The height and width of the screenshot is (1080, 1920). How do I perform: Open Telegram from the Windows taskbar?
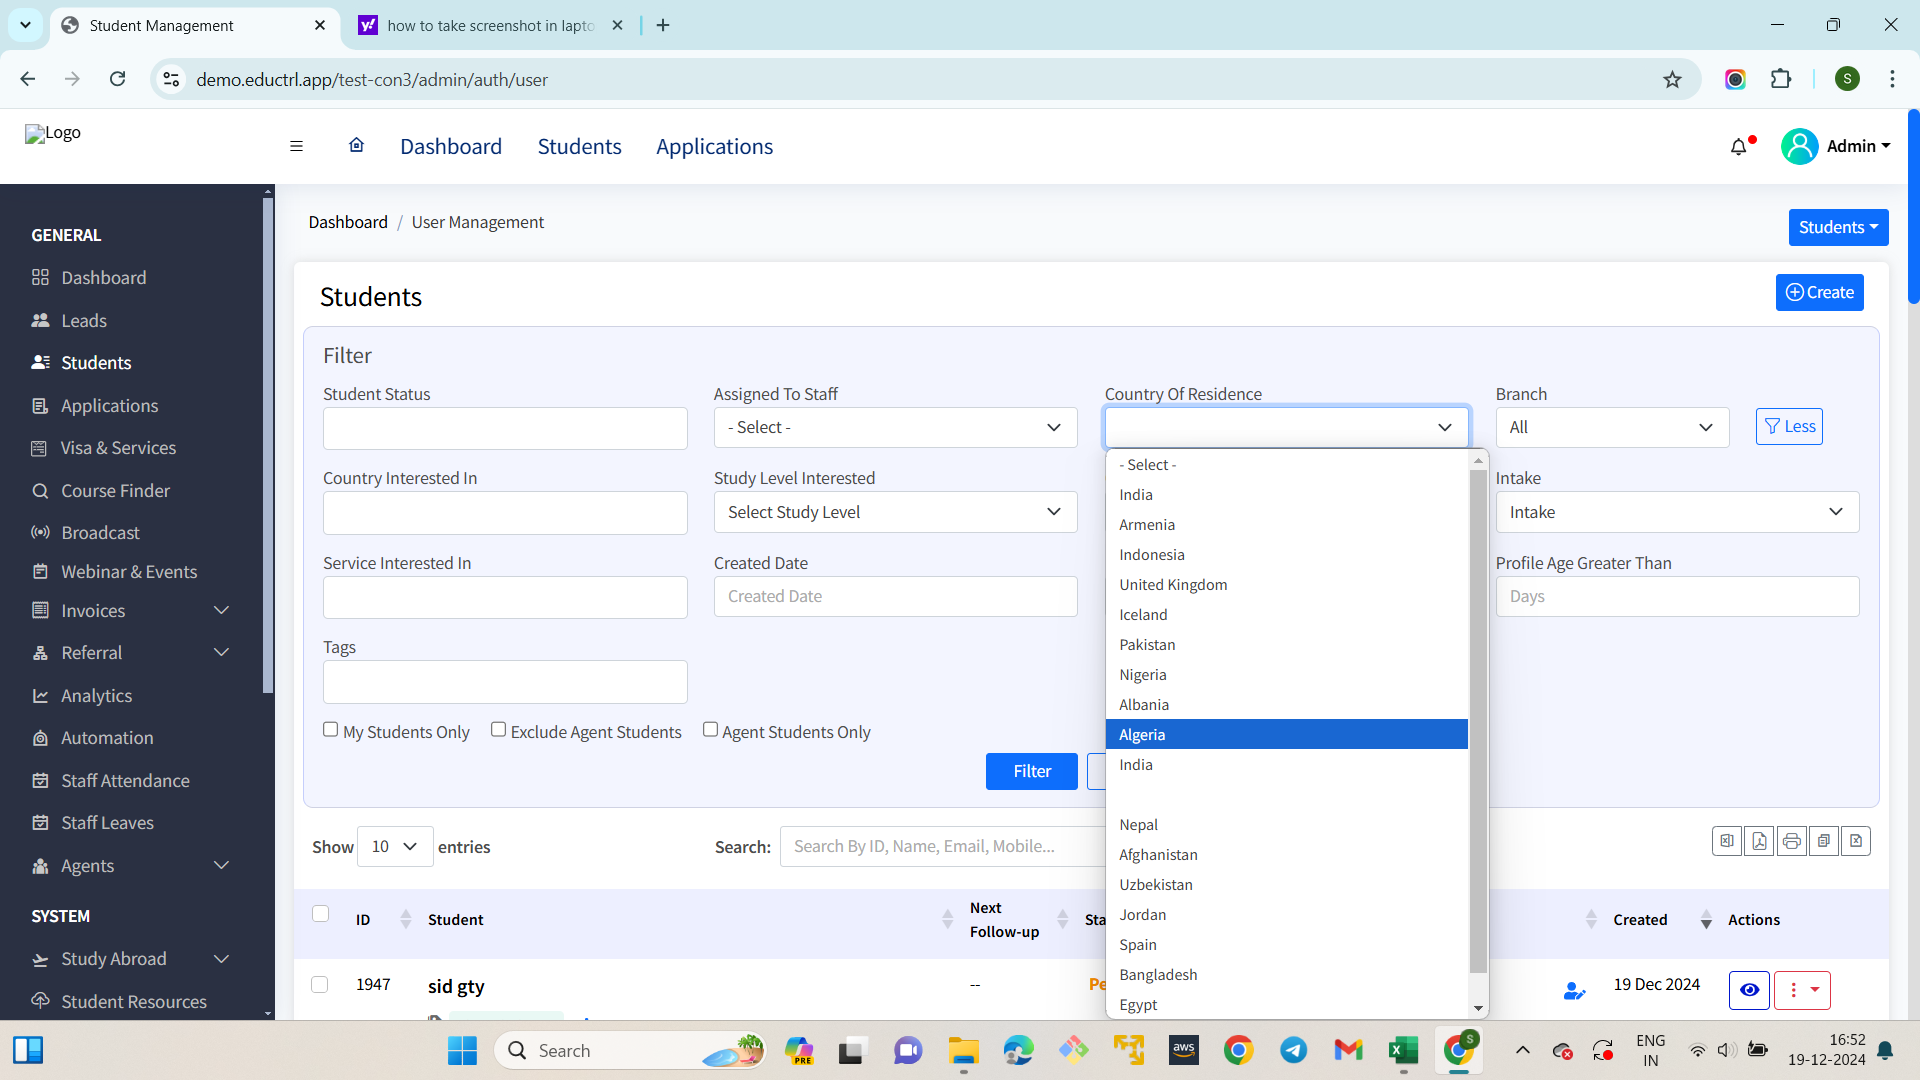[1293, 1050]
